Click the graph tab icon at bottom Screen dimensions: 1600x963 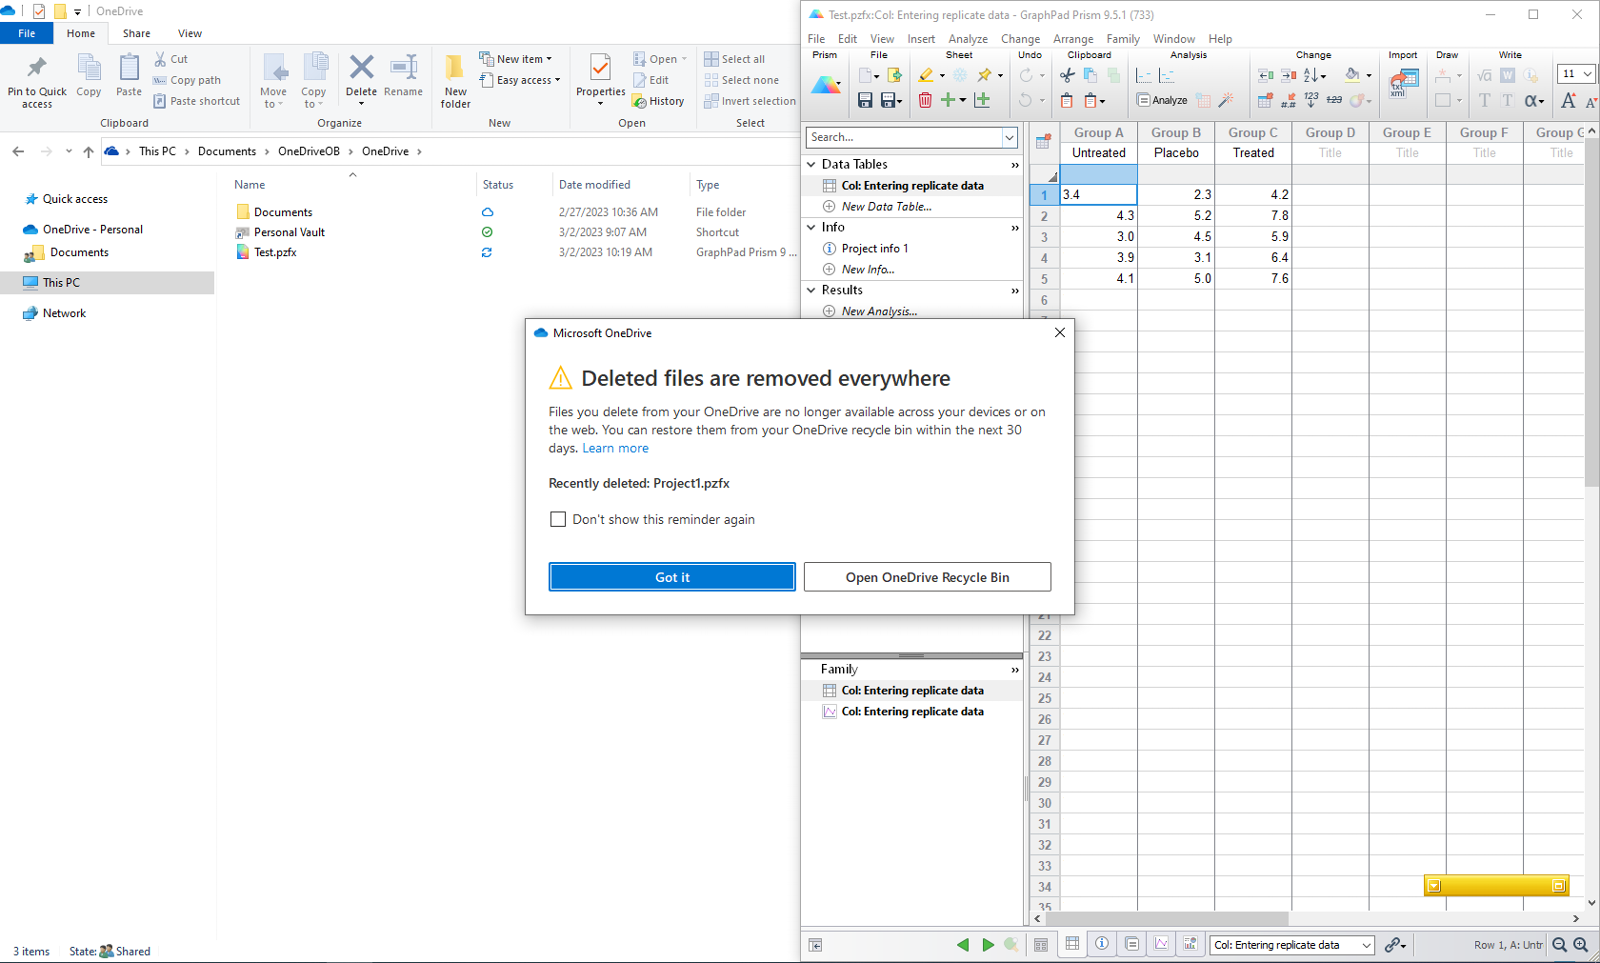pyautogui.click(x=1161, y=944)
